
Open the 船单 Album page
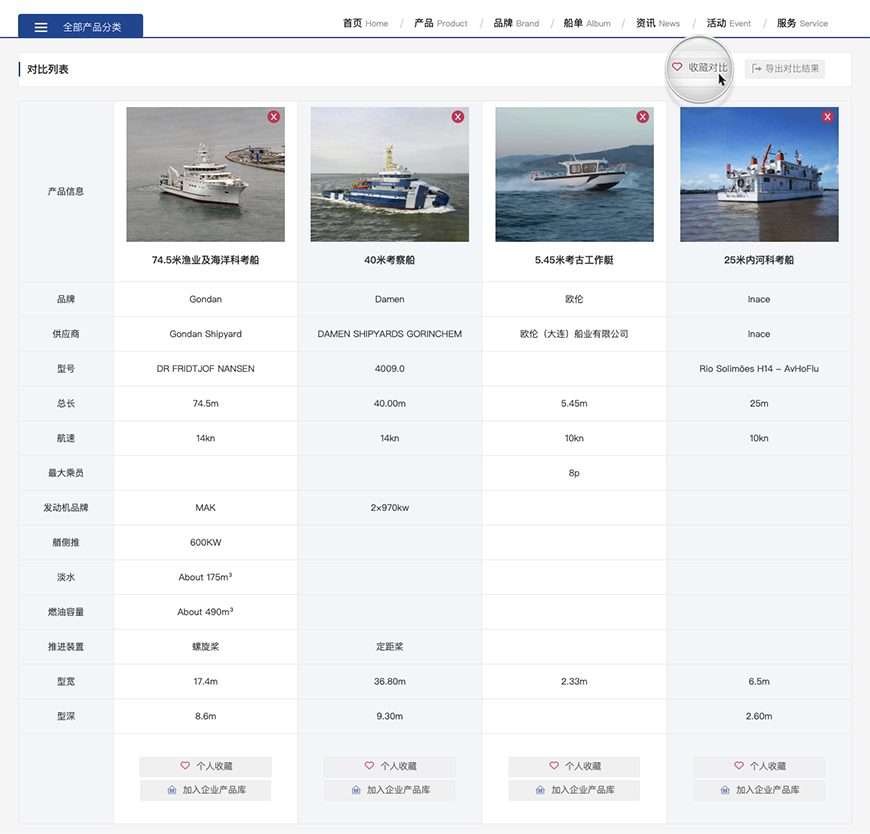[587, 23]
